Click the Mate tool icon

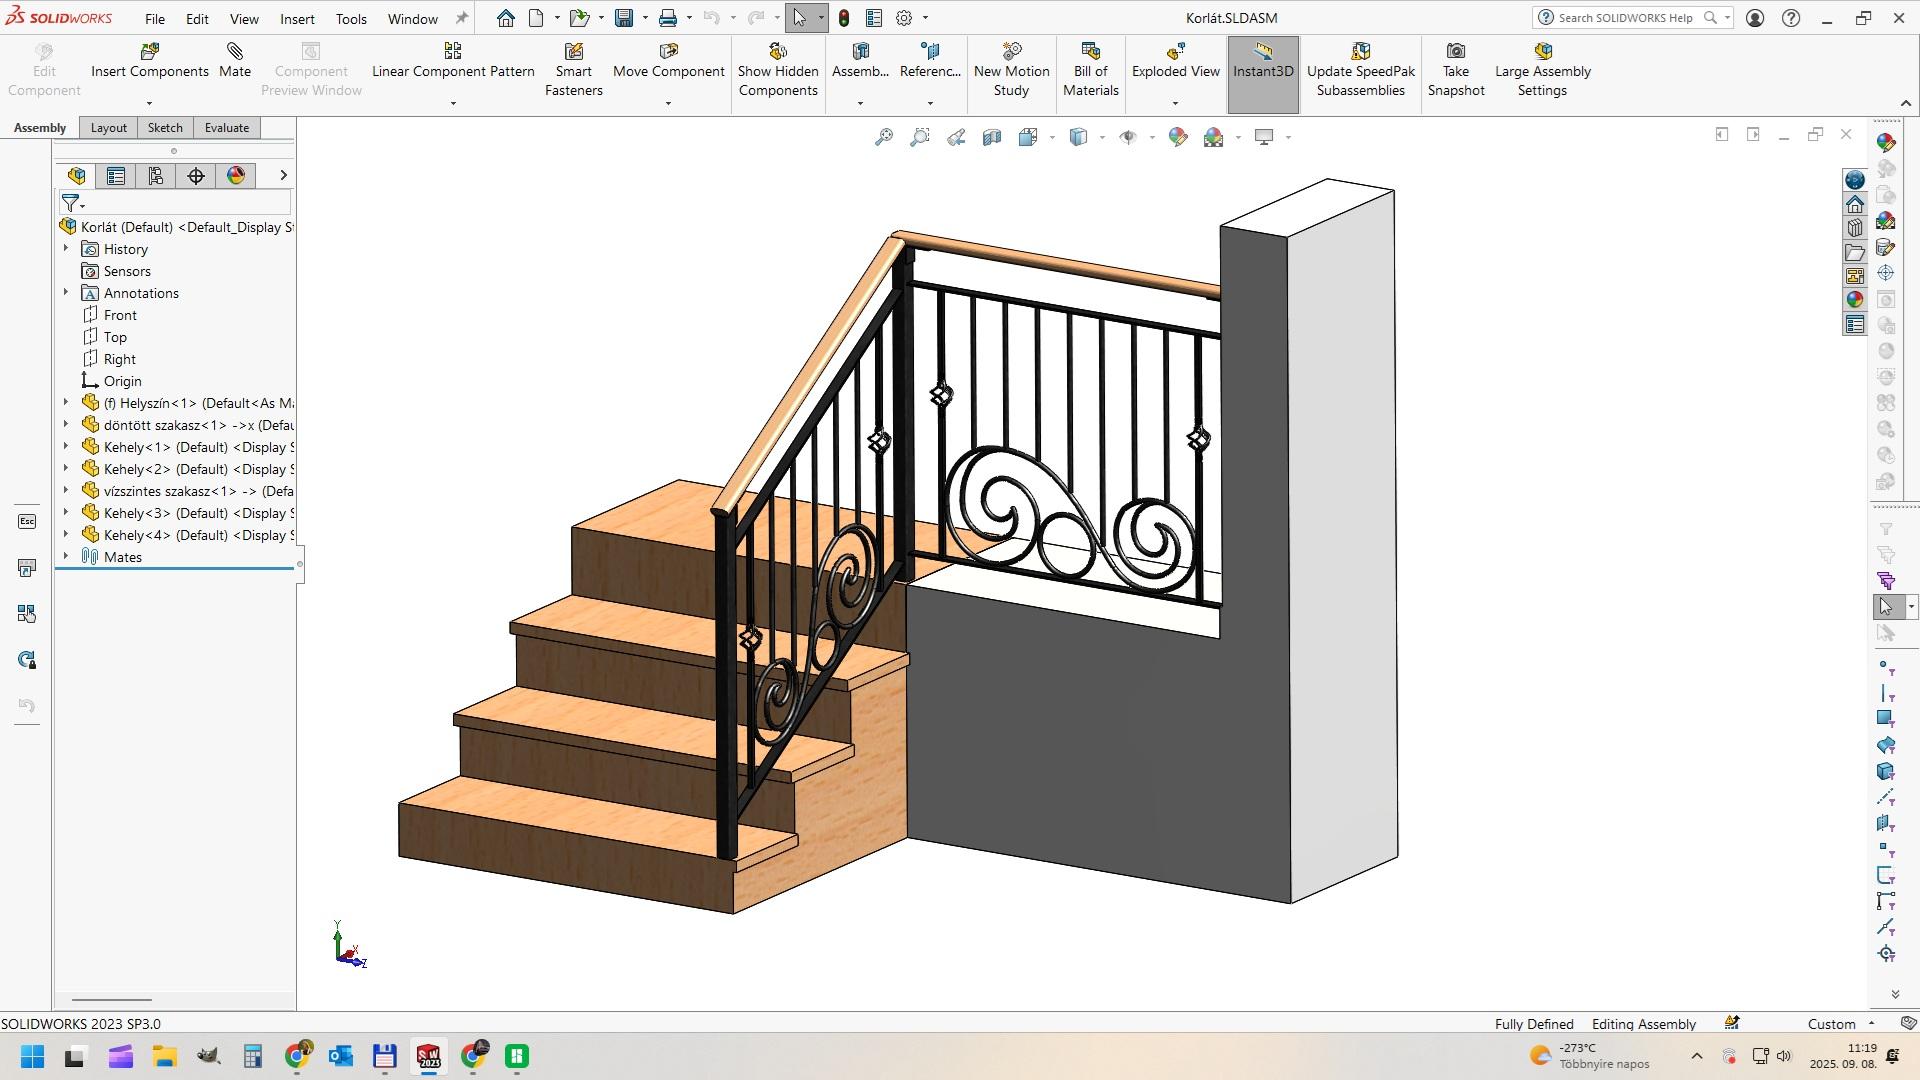[234, 52]
